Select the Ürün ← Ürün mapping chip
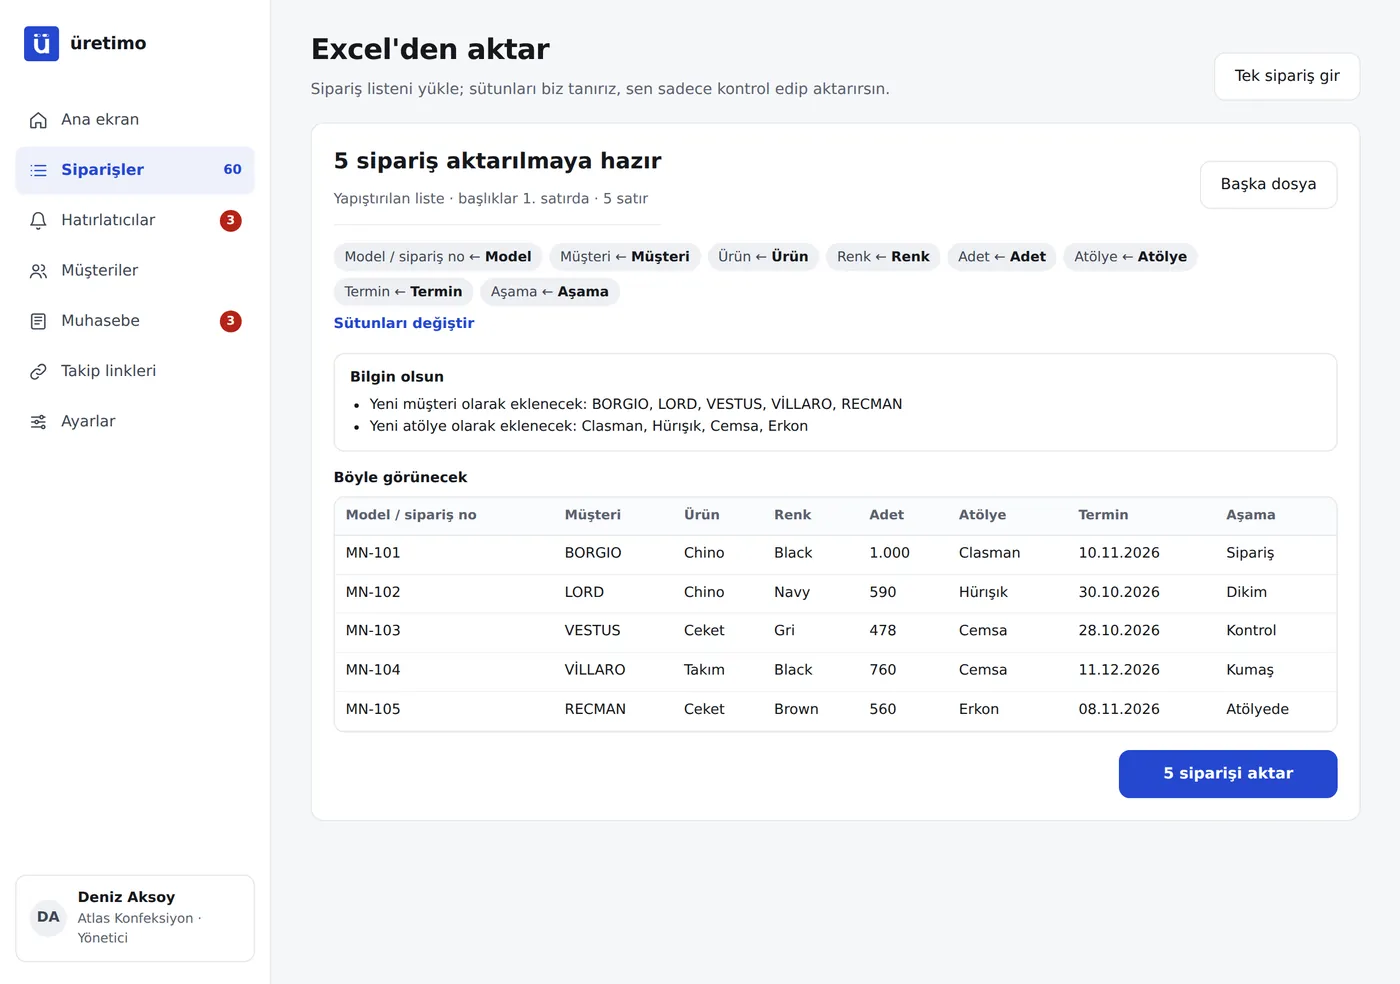 tap(763, 257)
